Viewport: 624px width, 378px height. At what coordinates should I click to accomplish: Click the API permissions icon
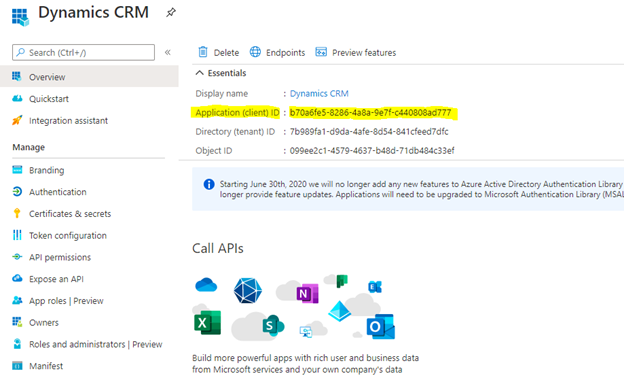(x=17, y=257)
